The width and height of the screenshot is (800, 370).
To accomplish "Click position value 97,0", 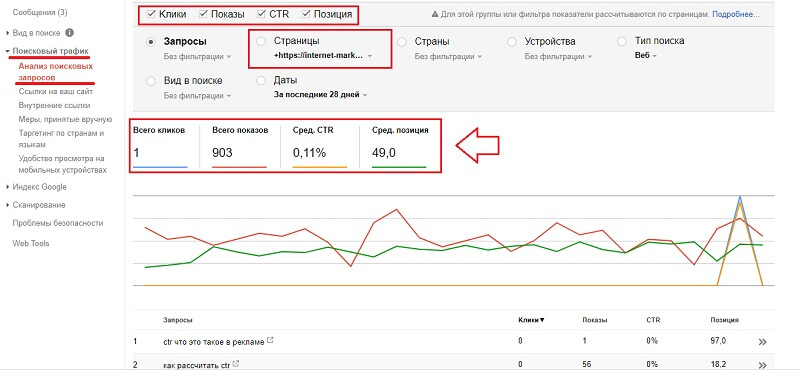I will 718,341.
